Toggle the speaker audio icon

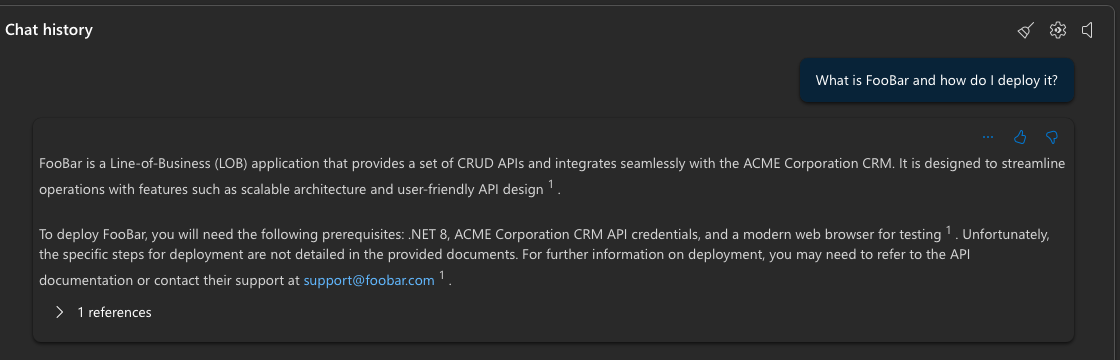click(x=1088, y=30)
